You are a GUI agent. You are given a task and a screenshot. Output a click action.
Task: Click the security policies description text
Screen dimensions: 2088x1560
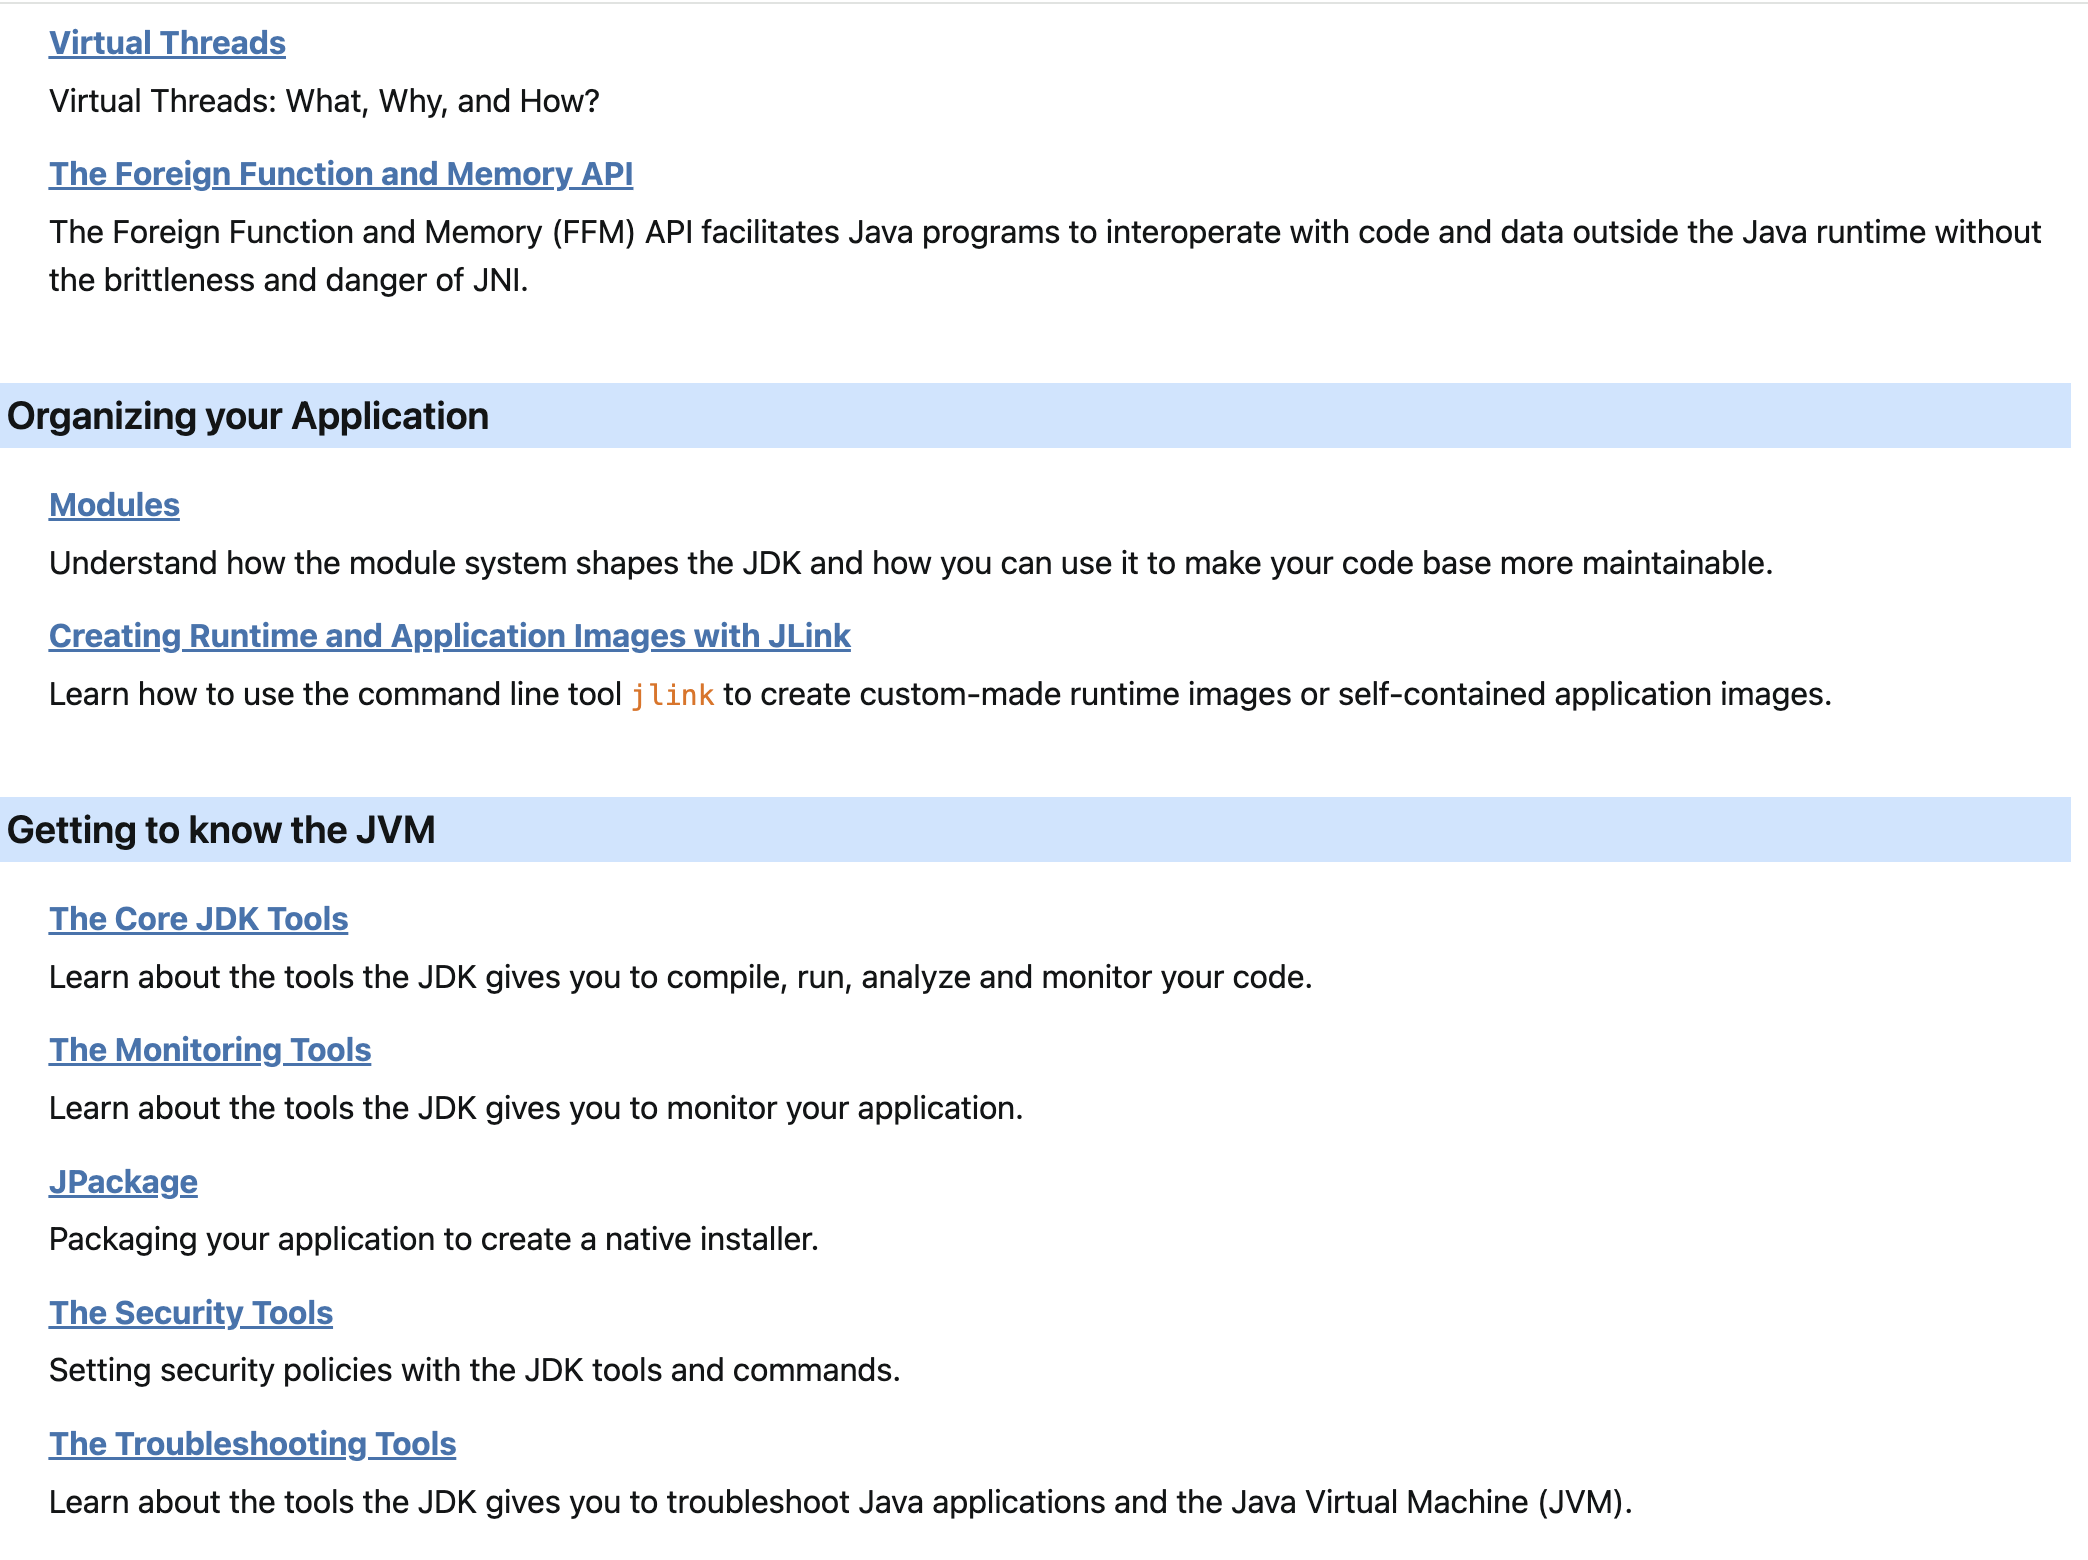[x=474, y=1370]
